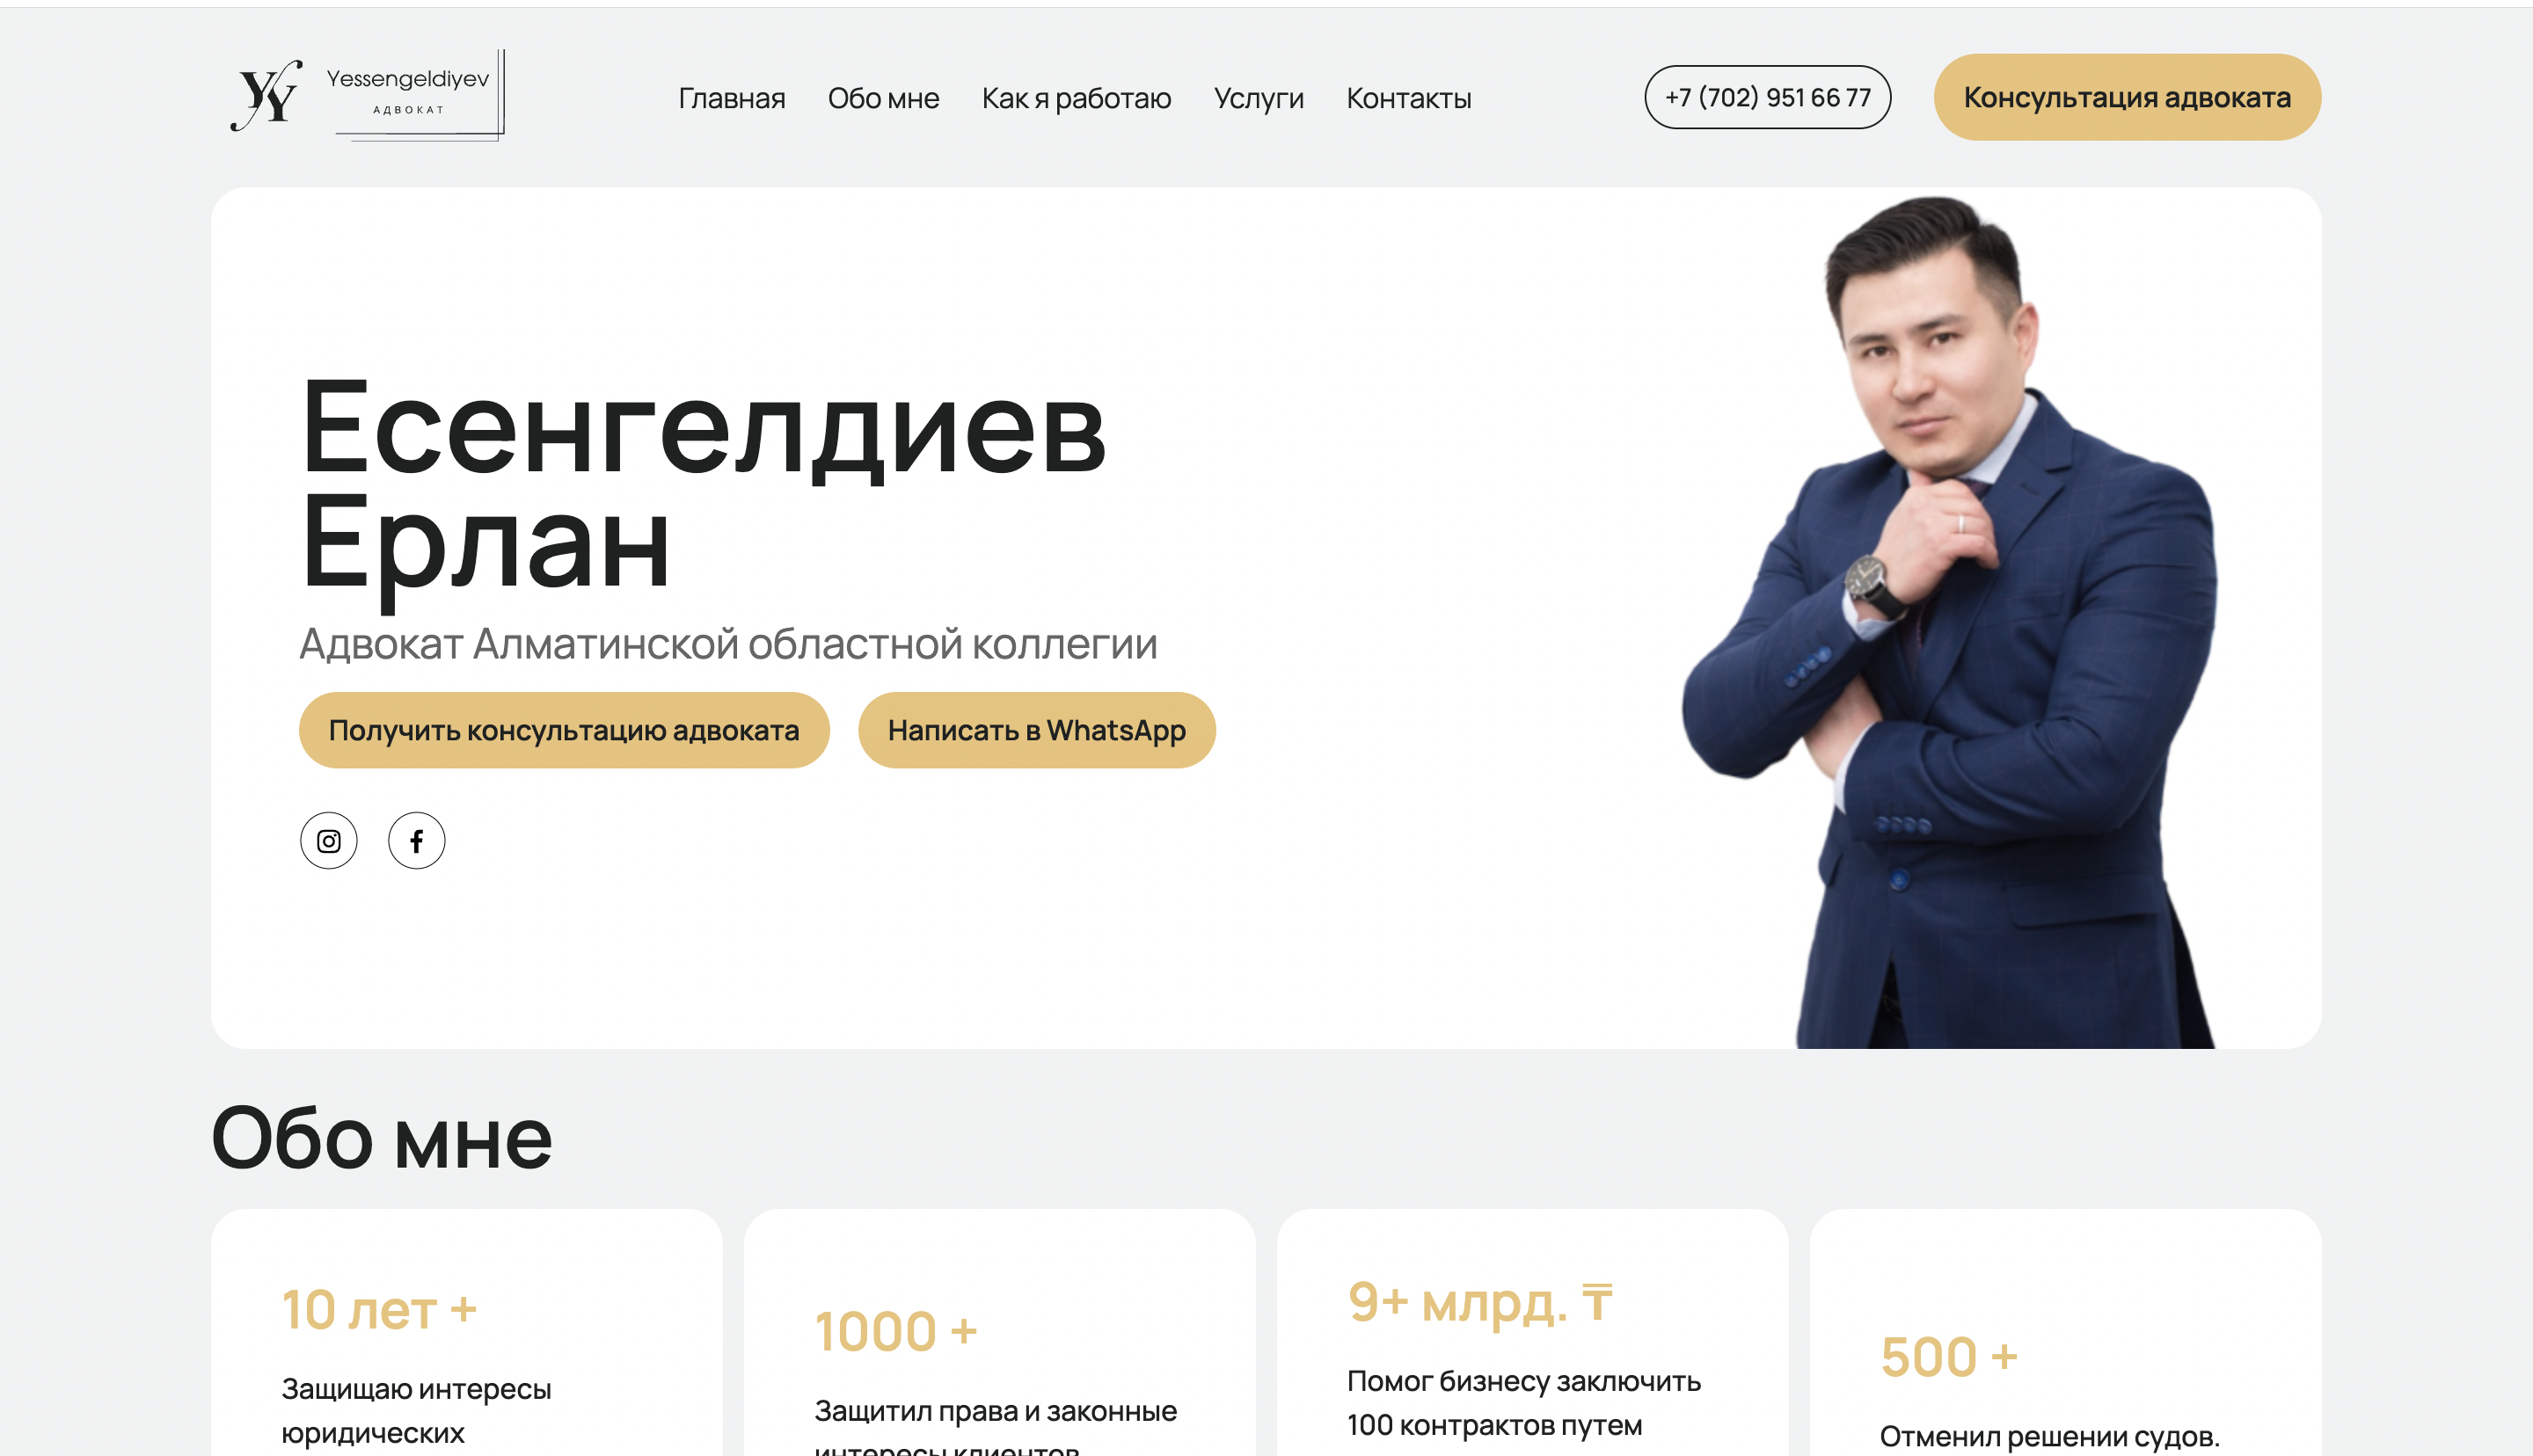This screenshot has height=1456, width=2533.
Task: Select the 9+ млрд. ₸ statistics card
Action: 1532,1332
